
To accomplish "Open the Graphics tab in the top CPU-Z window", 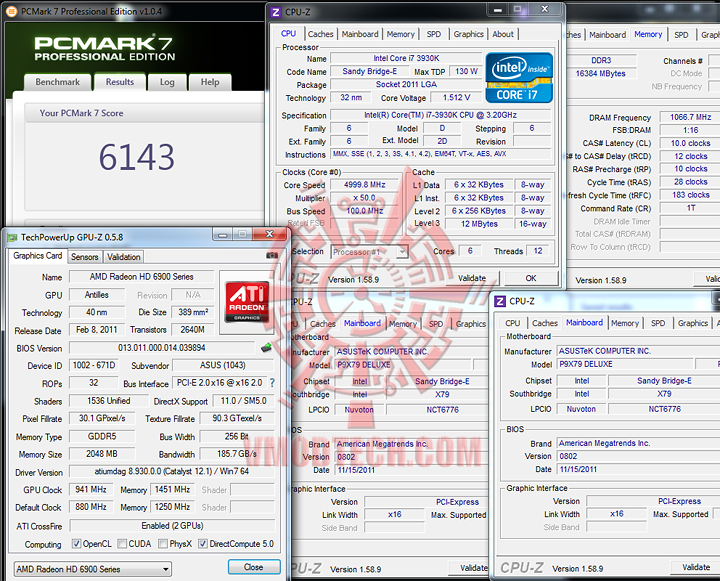I will point(468,34).
